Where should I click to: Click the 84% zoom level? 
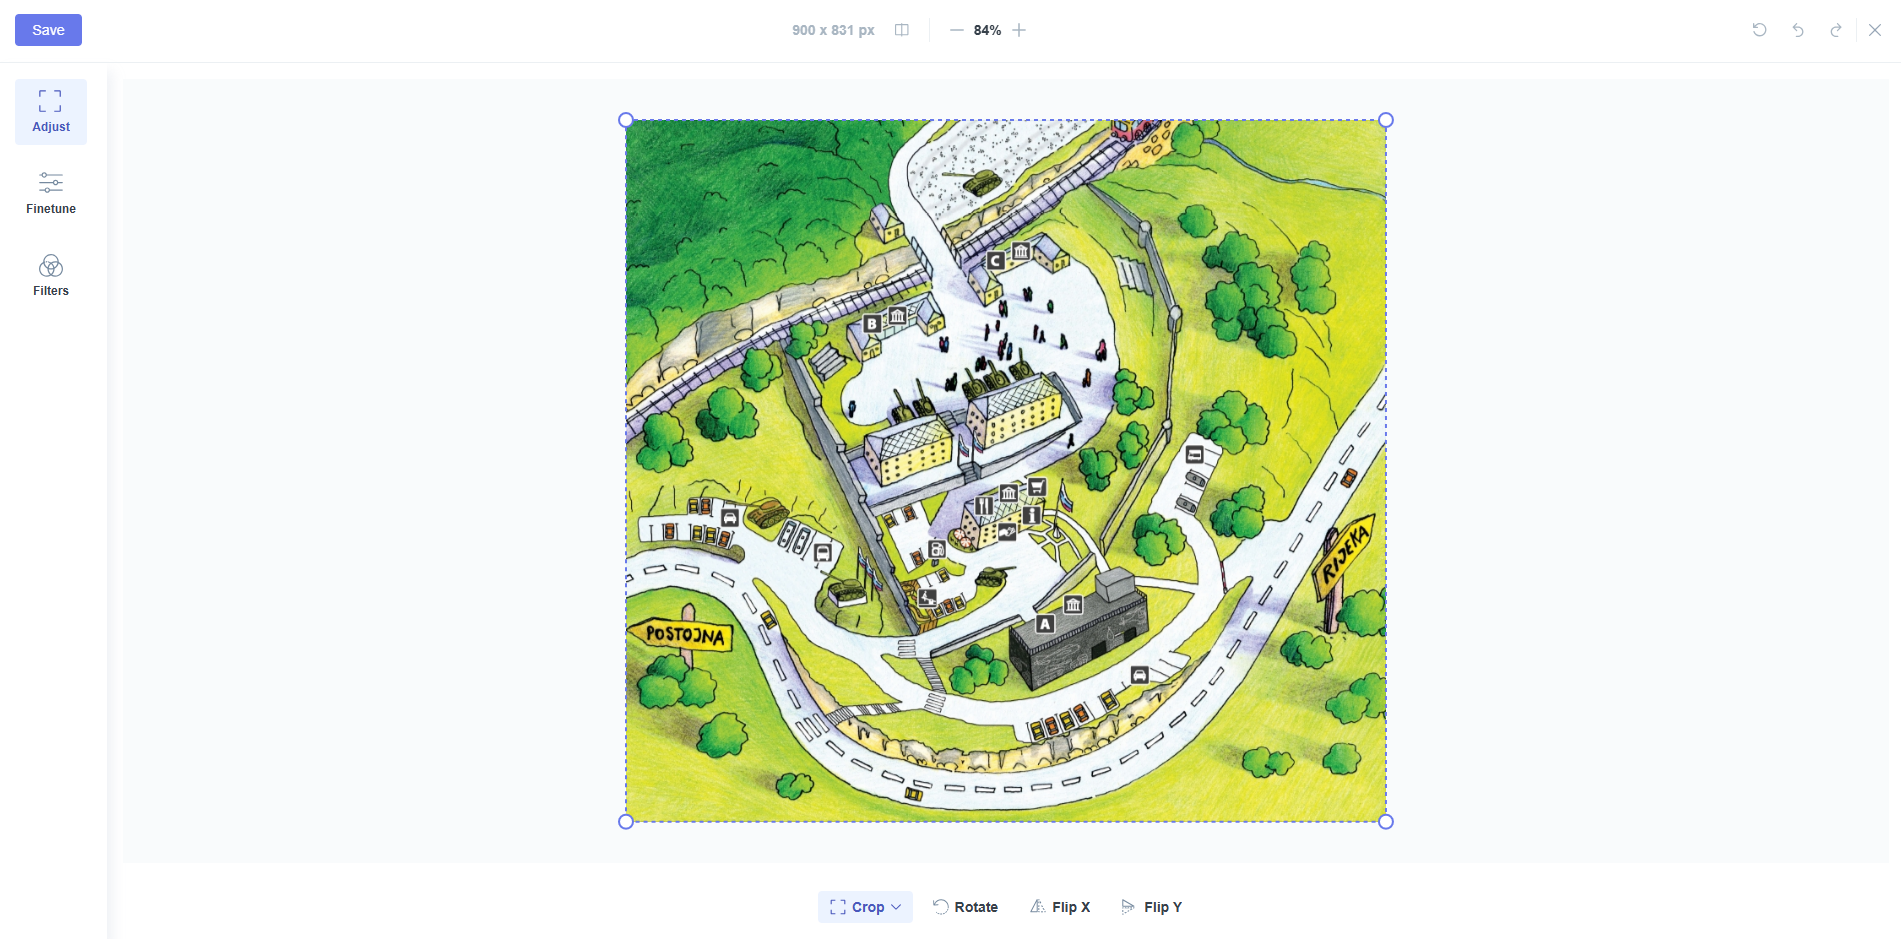click(x=987, y=30)
